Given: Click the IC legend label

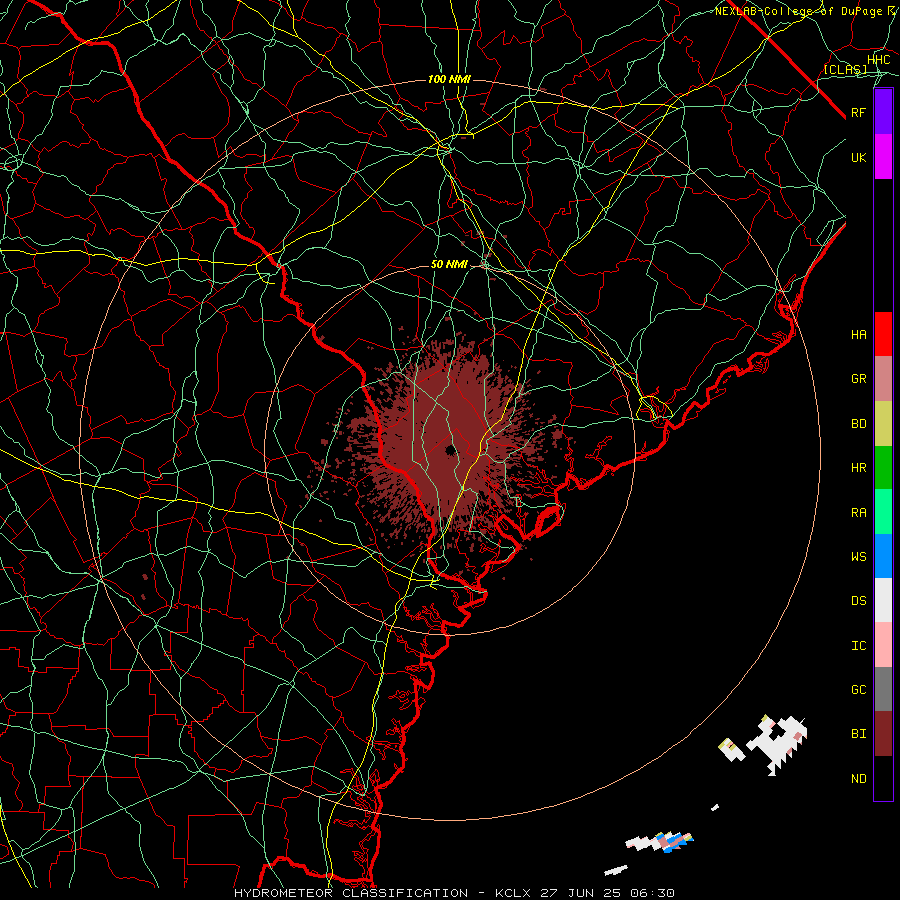Looking at the screenshot, I should (x=858, y=645).
